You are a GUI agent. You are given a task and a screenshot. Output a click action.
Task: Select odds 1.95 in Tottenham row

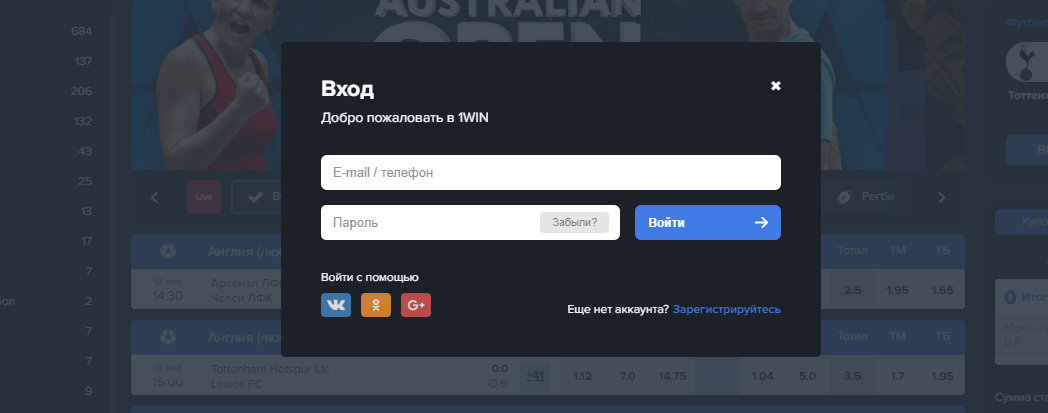tap(942, 376)
